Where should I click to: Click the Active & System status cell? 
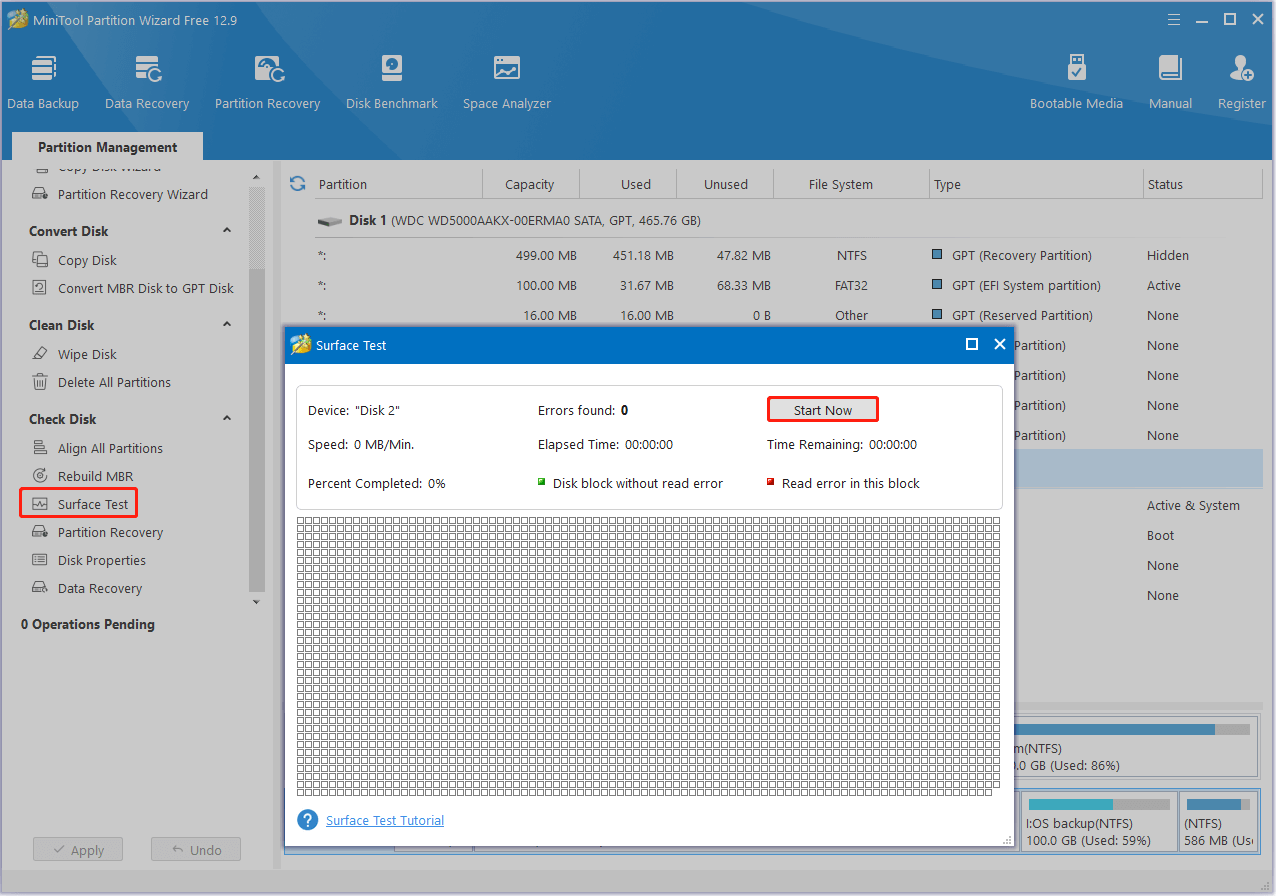click(1193, 505)
